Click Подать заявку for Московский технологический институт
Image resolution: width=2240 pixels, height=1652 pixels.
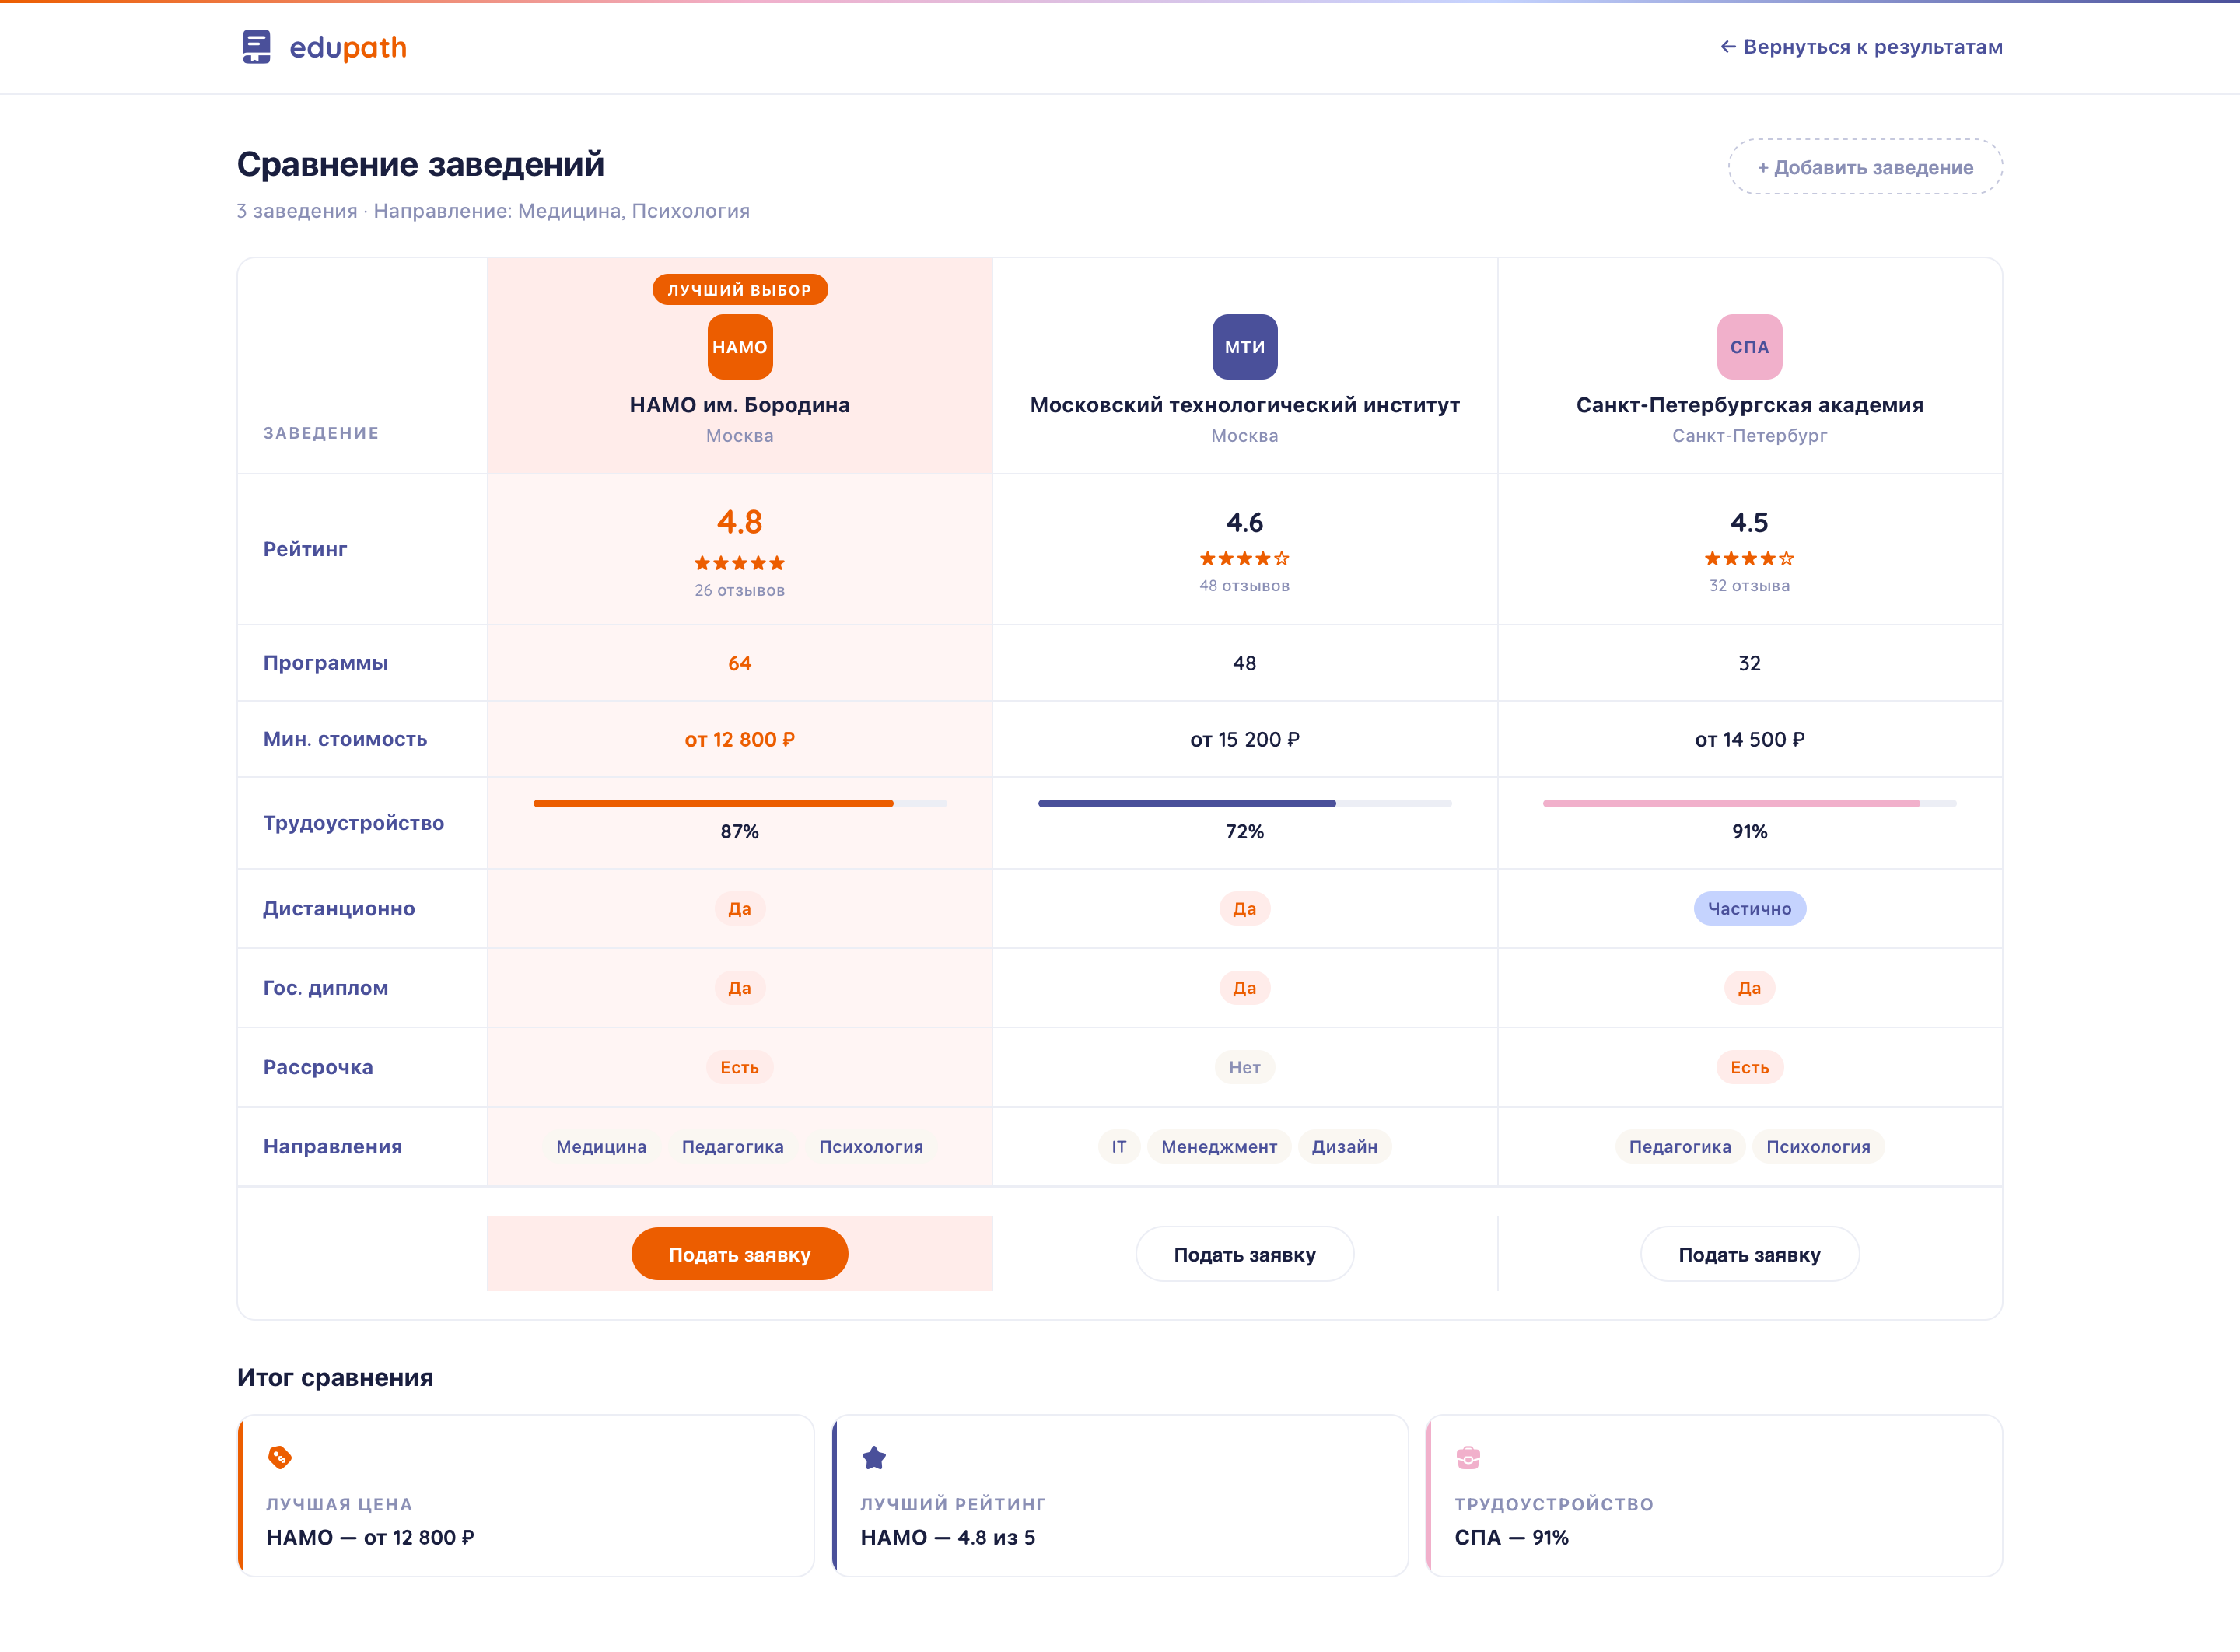(1245, 1254)
